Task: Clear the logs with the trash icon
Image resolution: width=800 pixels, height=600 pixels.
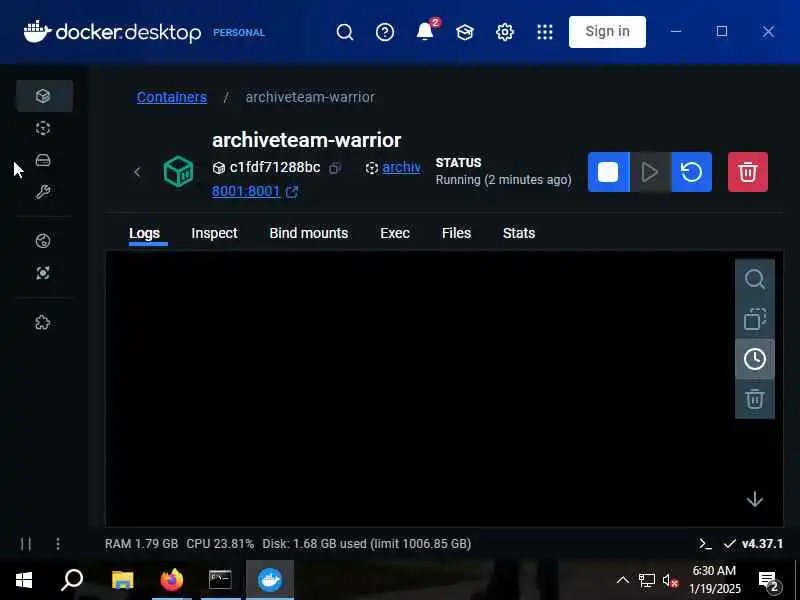Action: click(755, 398)
